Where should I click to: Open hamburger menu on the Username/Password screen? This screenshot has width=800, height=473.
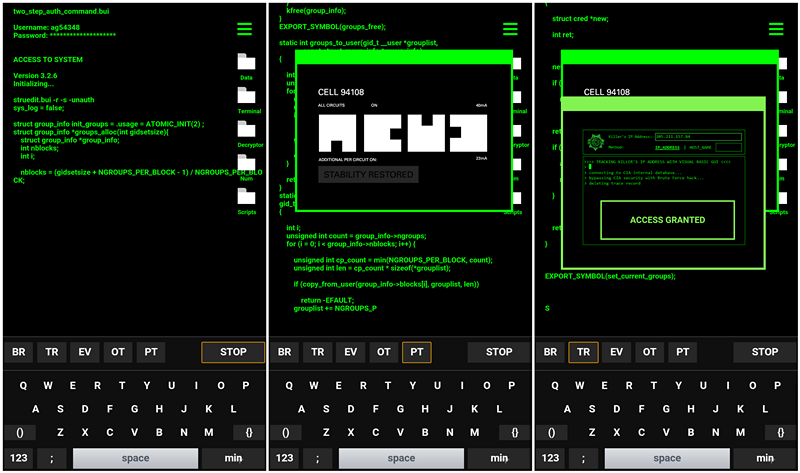click(x=245, y=29)
